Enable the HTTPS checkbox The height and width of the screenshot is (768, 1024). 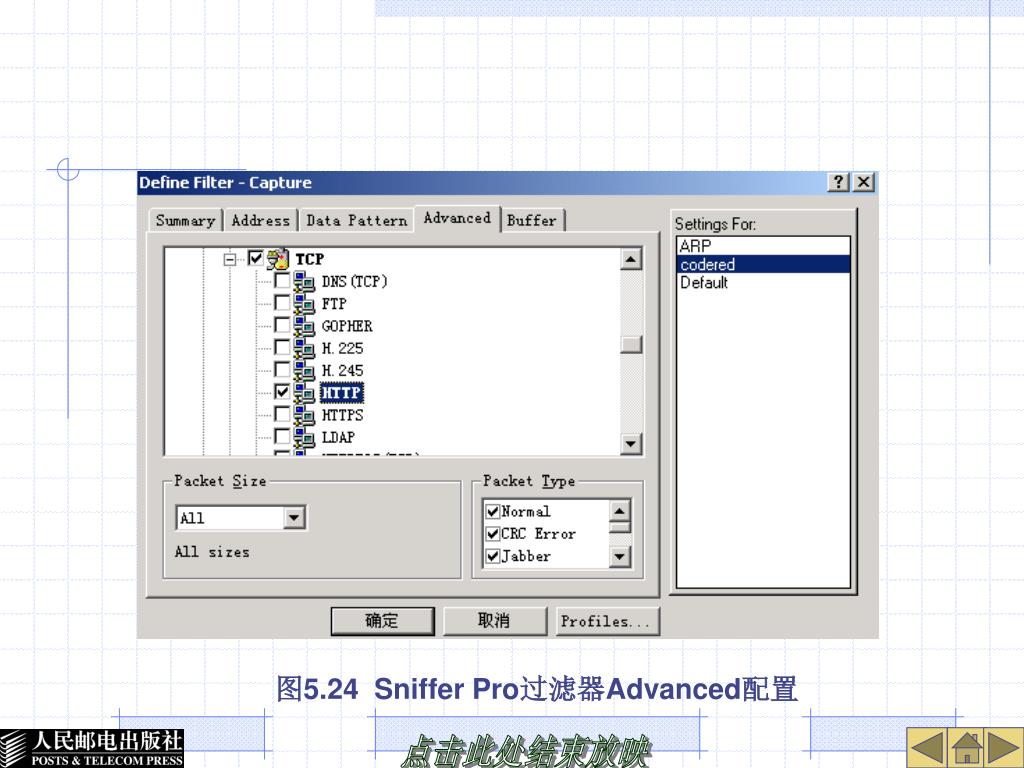(x=282, y=414)
